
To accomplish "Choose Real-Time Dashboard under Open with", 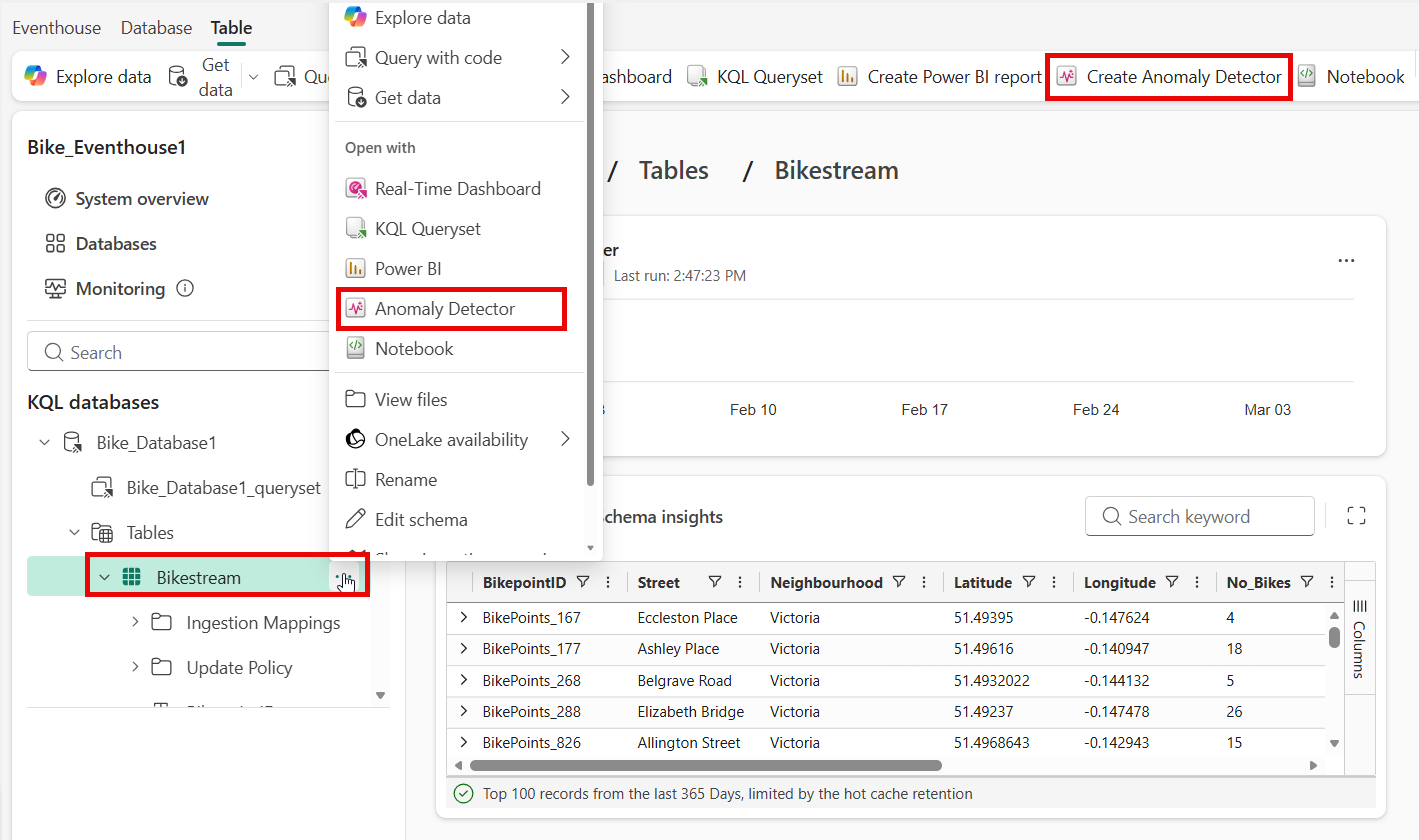I will pyautogui.click(x=459, y=189).
